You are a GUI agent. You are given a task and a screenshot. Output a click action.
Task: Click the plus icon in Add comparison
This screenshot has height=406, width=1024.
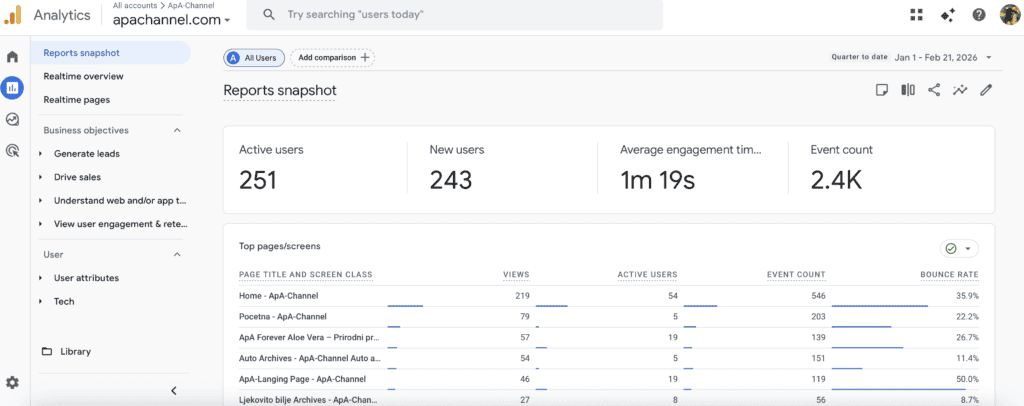(x=365, y=57)
